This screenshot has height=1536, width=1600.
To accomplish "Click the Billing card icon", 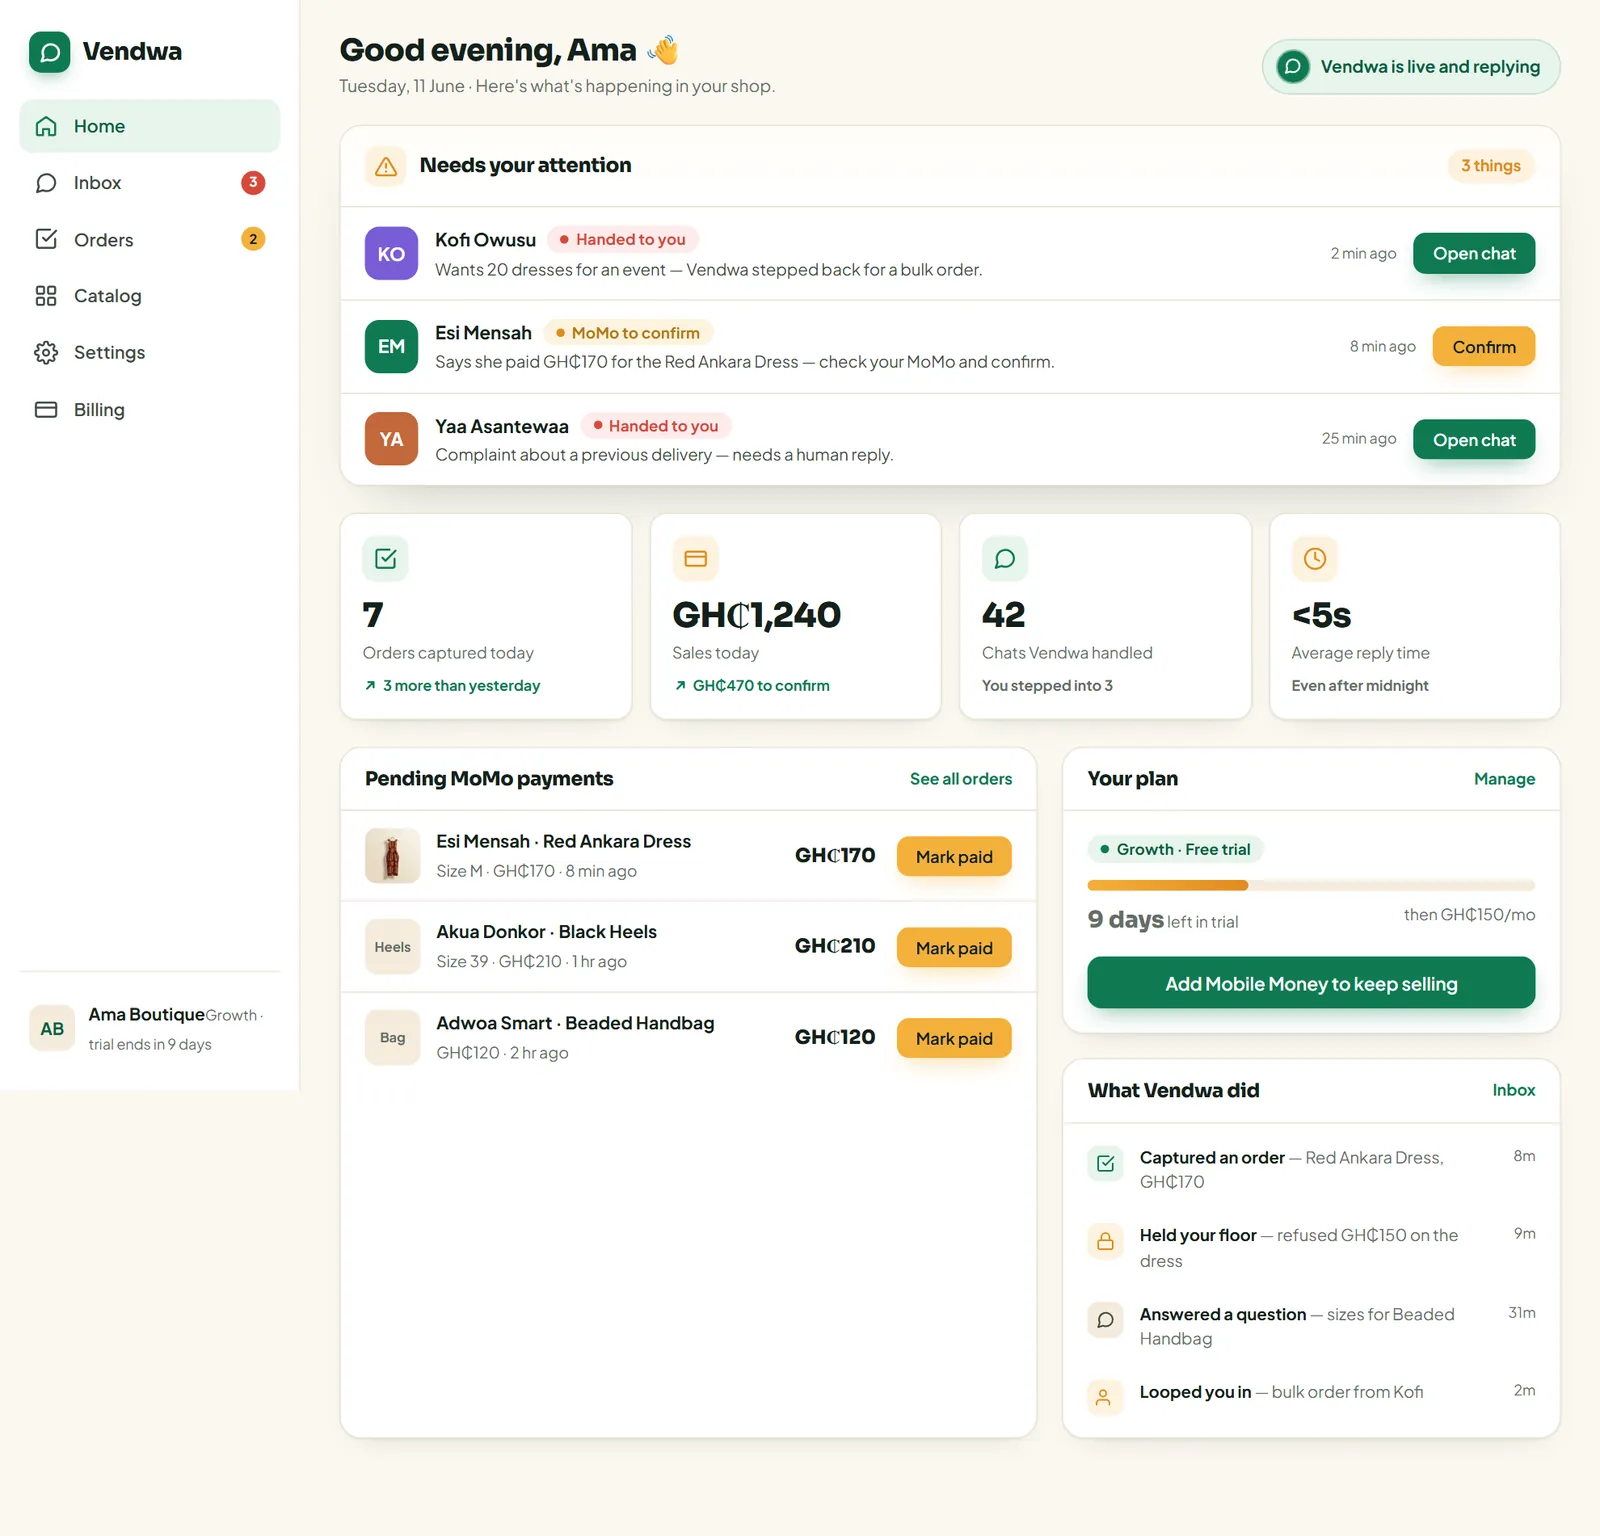I will (46, 409).
